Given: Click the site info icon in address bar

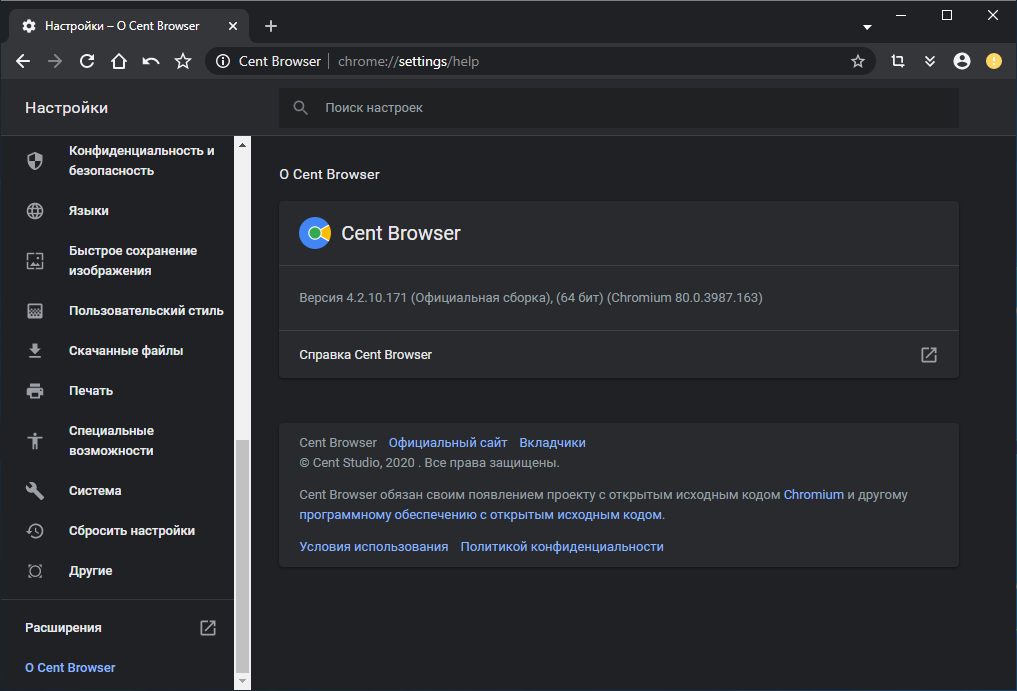Looking at the screenshot, I should [223, 62].
